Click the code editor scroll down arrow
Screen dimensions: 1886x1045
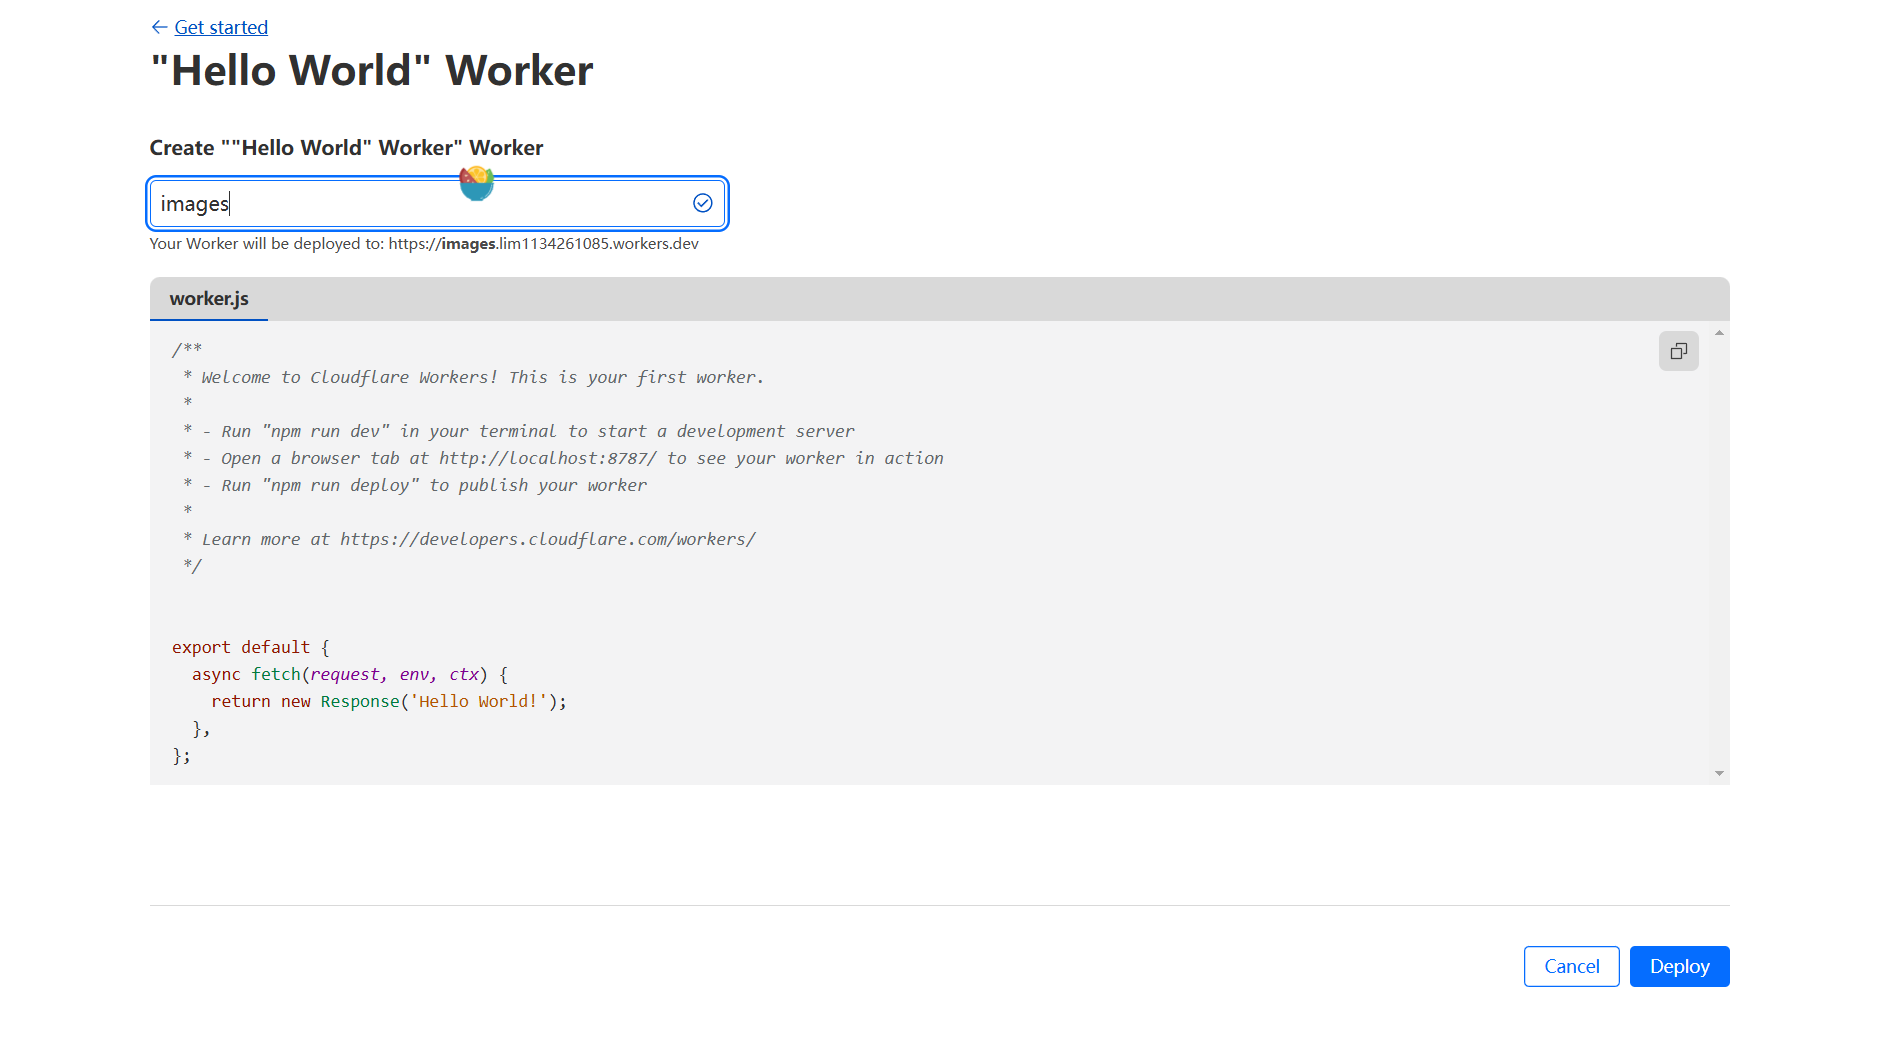coord(1719,773)
